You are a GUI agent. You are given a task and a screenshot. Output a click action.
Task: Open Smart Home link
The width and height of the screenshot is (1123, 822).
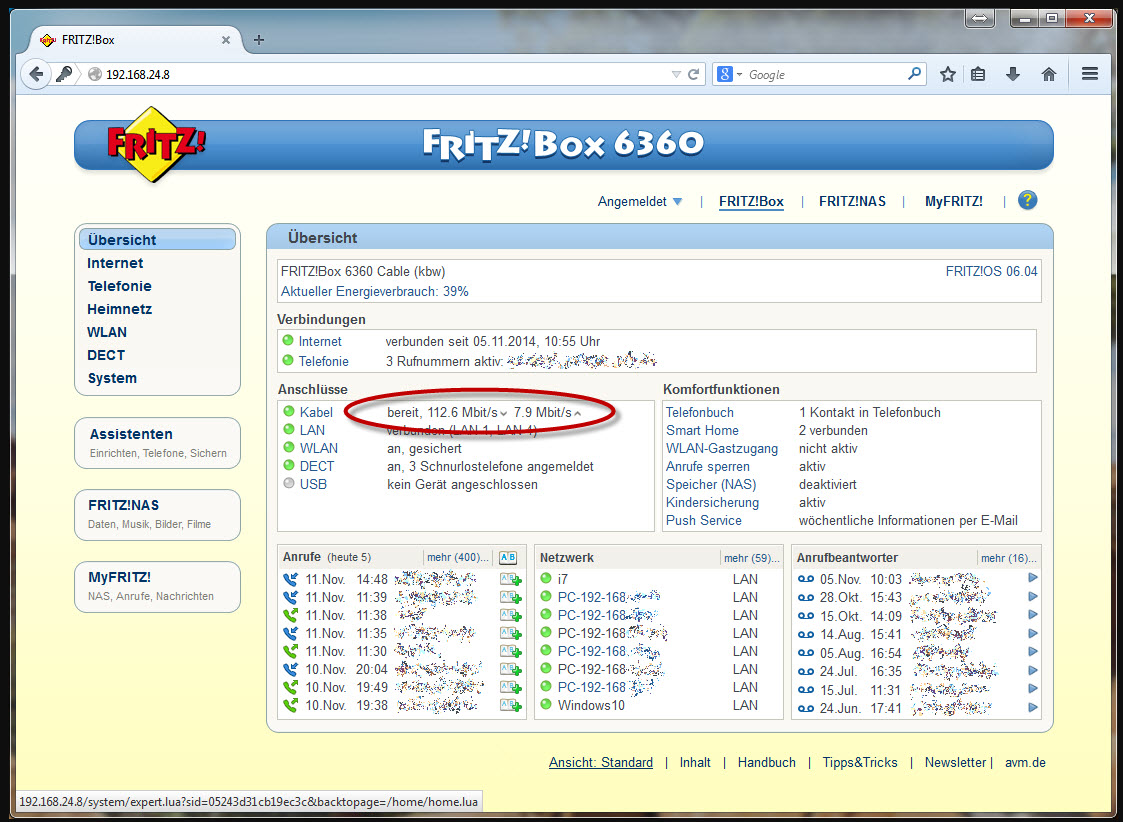click(x=702, y=430)
